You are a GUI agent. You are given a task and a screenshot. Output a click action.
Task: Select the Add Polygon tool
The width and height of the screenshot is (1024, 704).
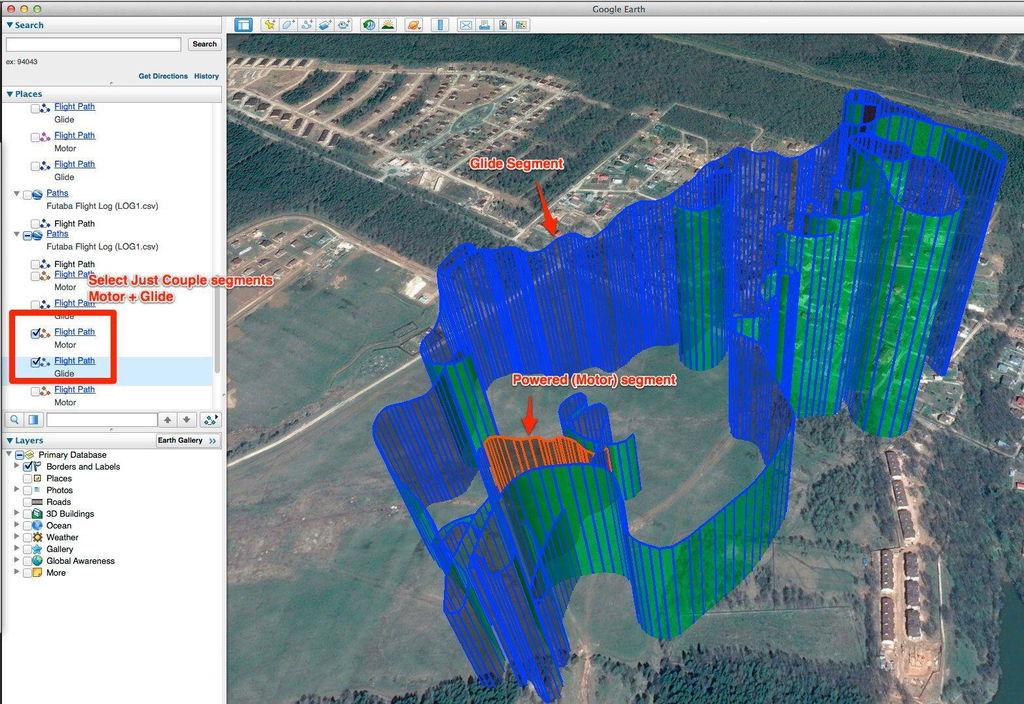click(x=287, y=25)
